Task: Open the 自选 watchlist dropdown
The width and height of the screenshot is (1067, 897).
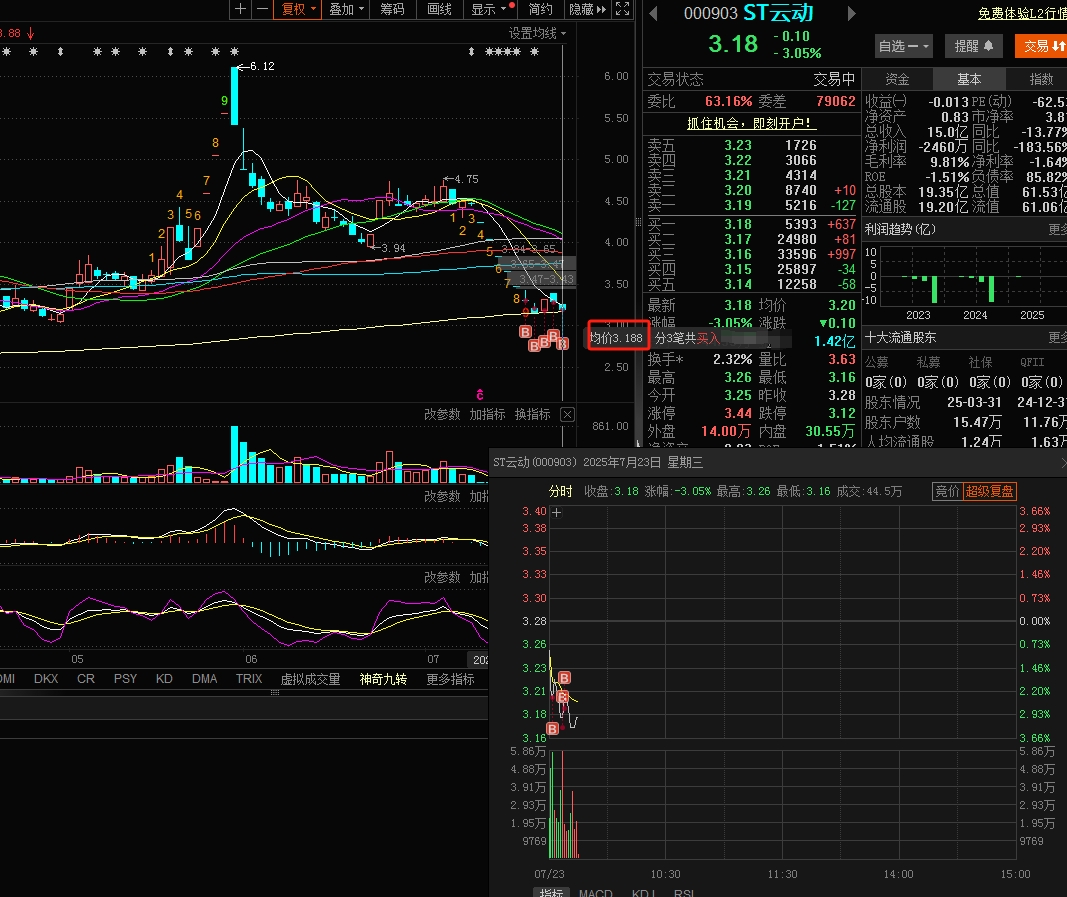Action: click(902, 46)
